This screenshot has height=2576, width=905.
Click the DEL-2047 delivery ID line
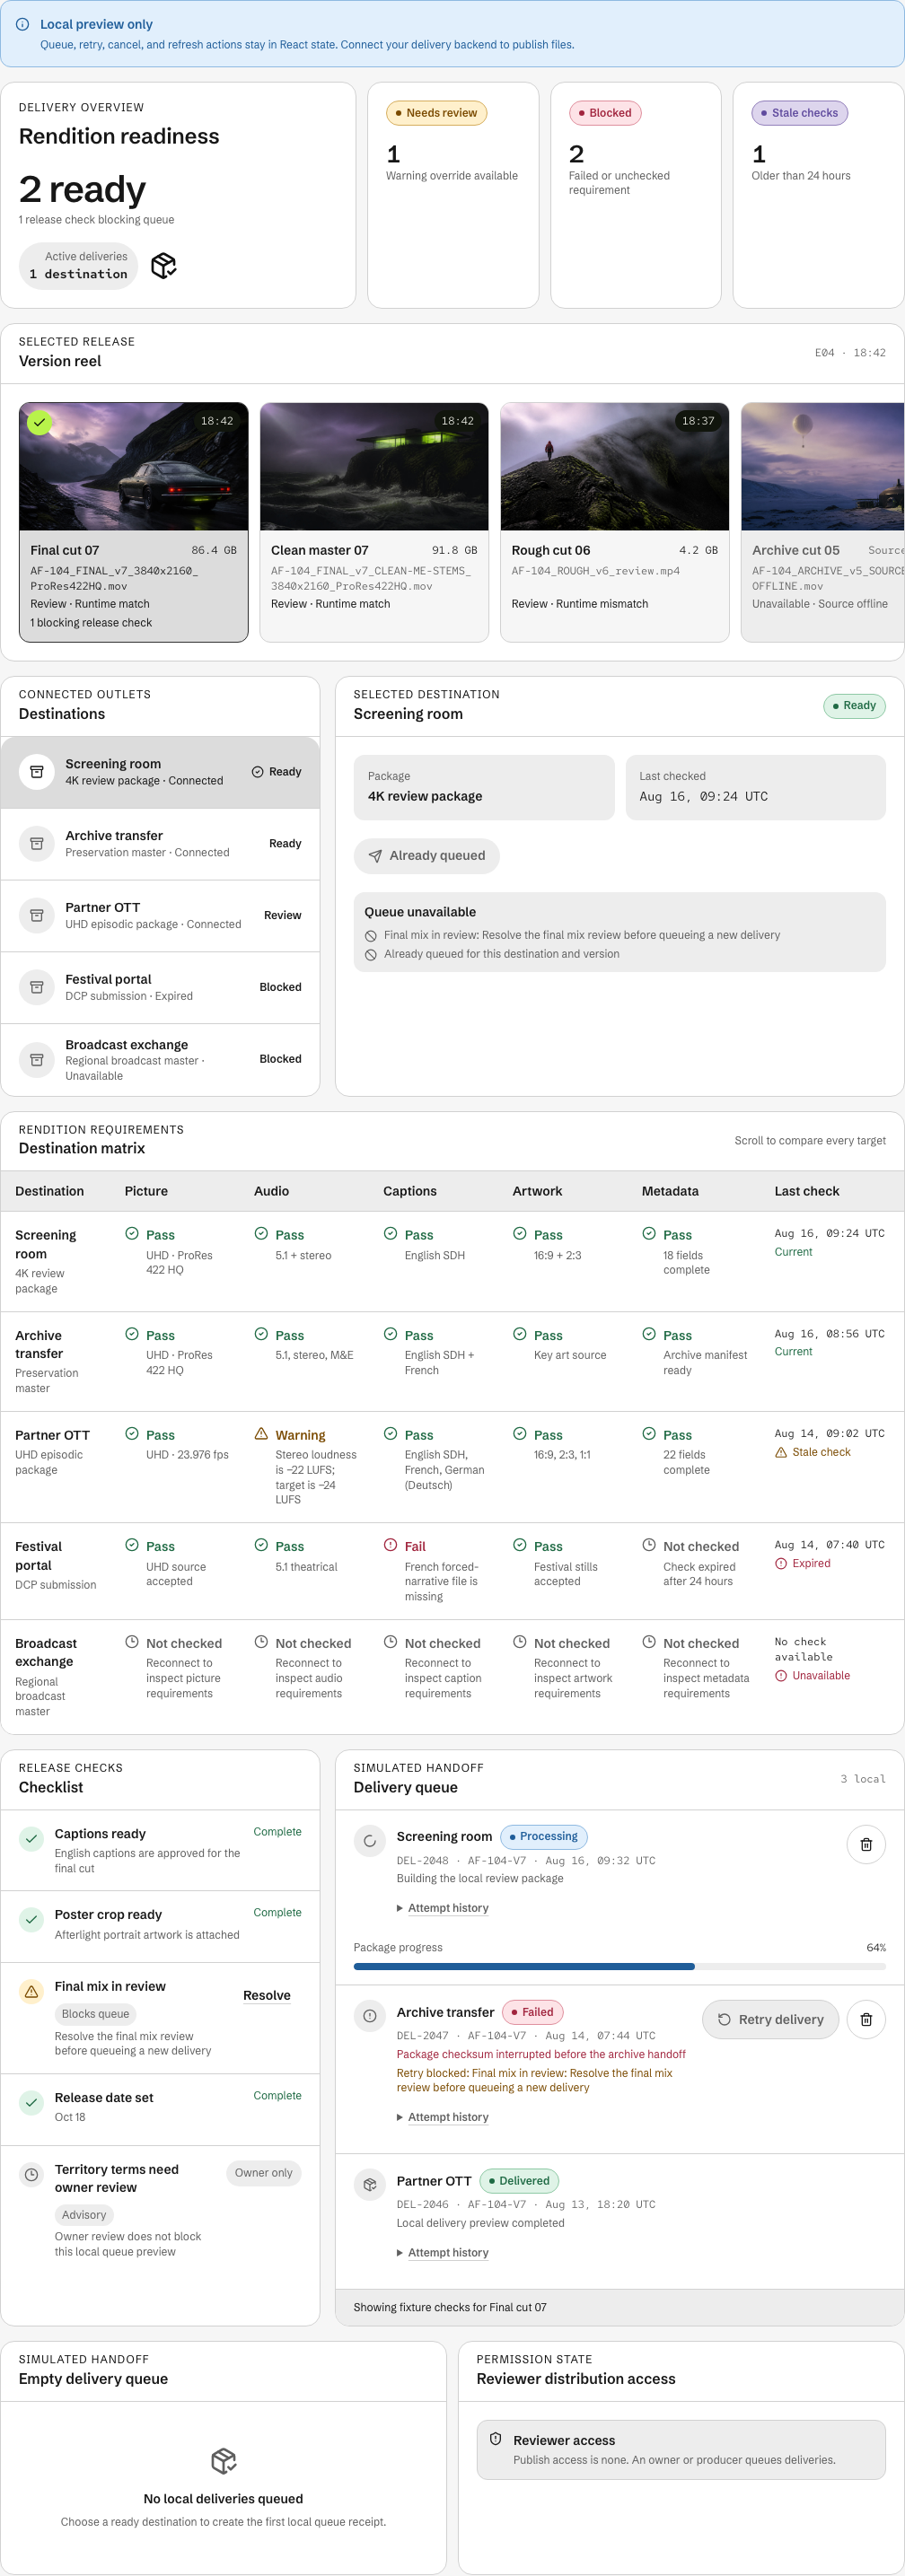coord(526,2036)
